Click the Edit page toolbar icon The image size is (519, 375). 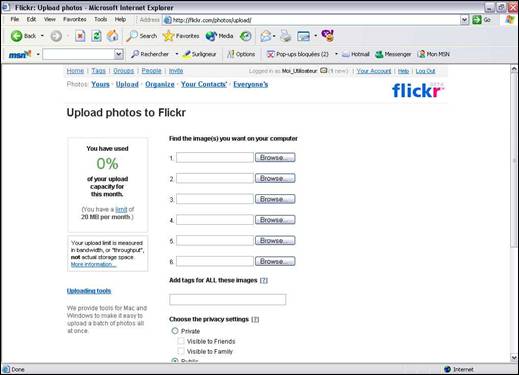click(304, 36)
